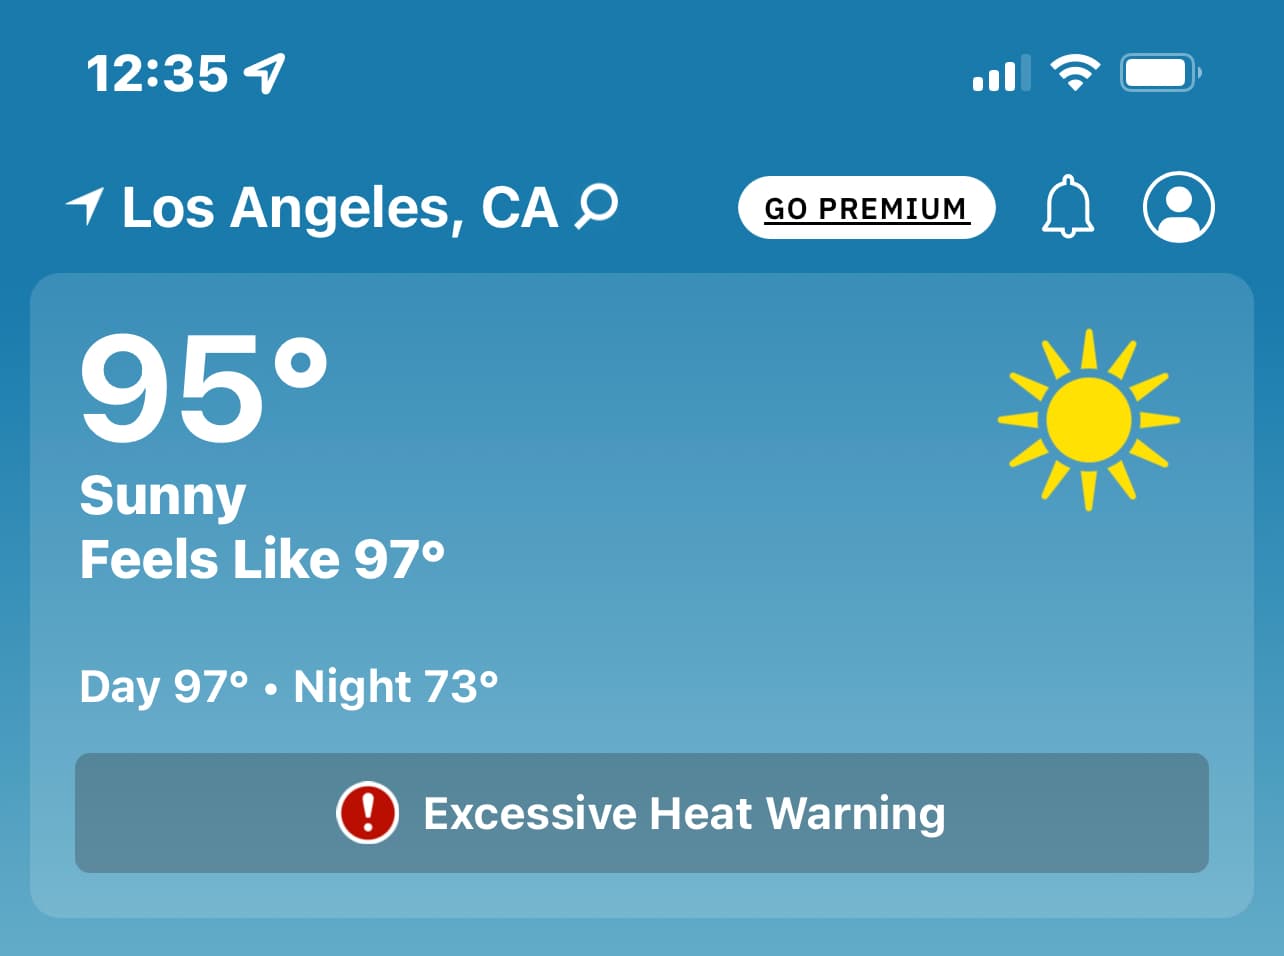Tap the search magnifier icon
Screen dimensions: 1284x956
coord(597,207)
